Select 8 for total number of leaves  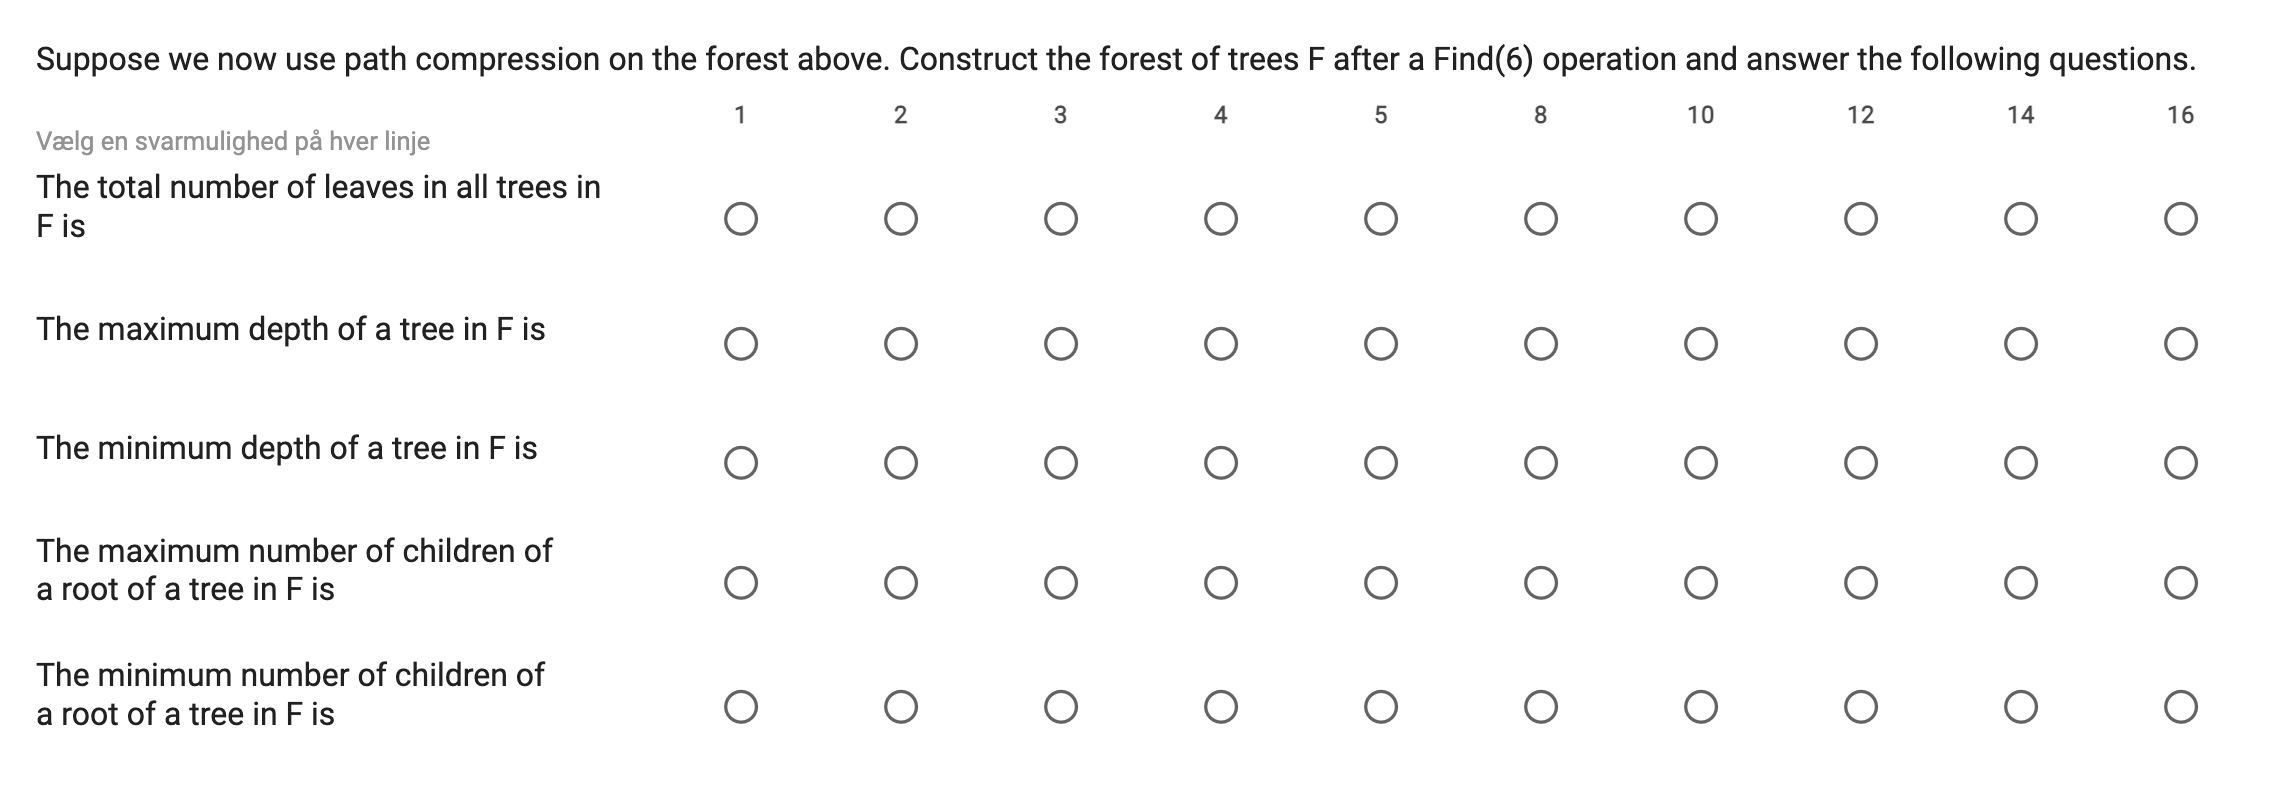tap(1541, 219)
